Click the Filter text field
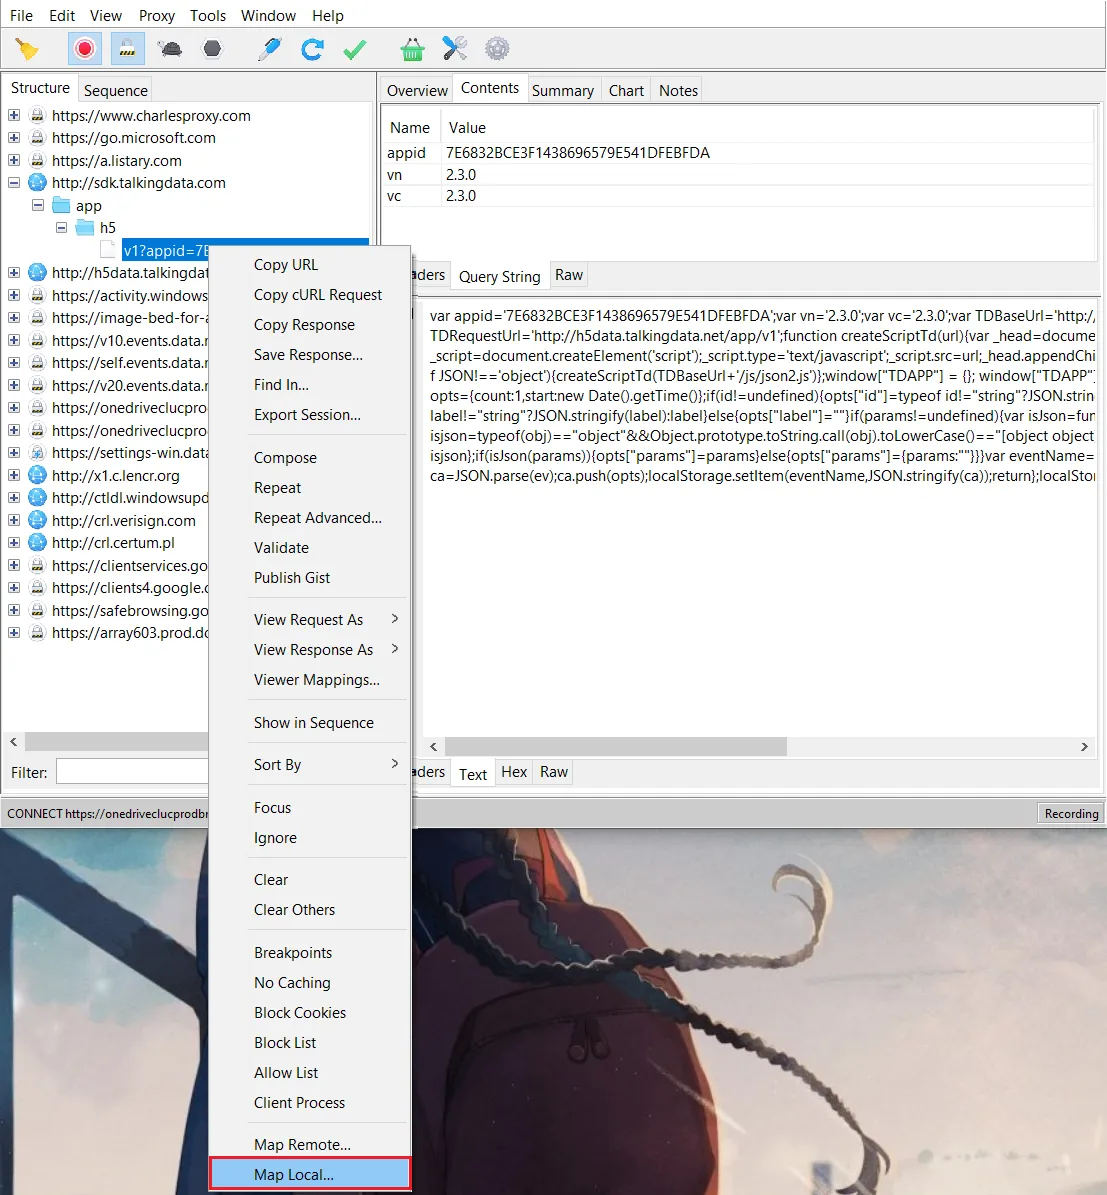 coord(133,772)
